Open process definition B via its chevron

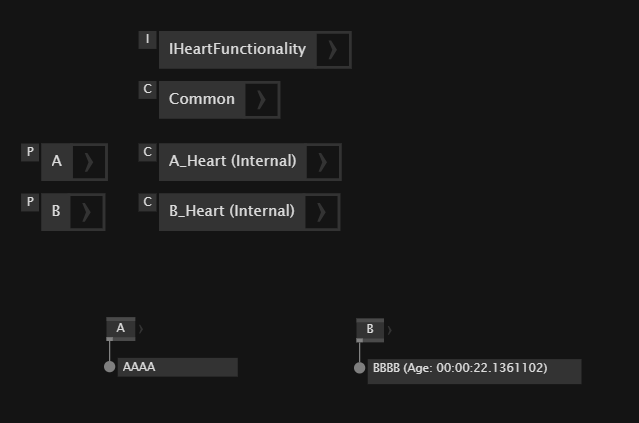[x=87, y=211]
